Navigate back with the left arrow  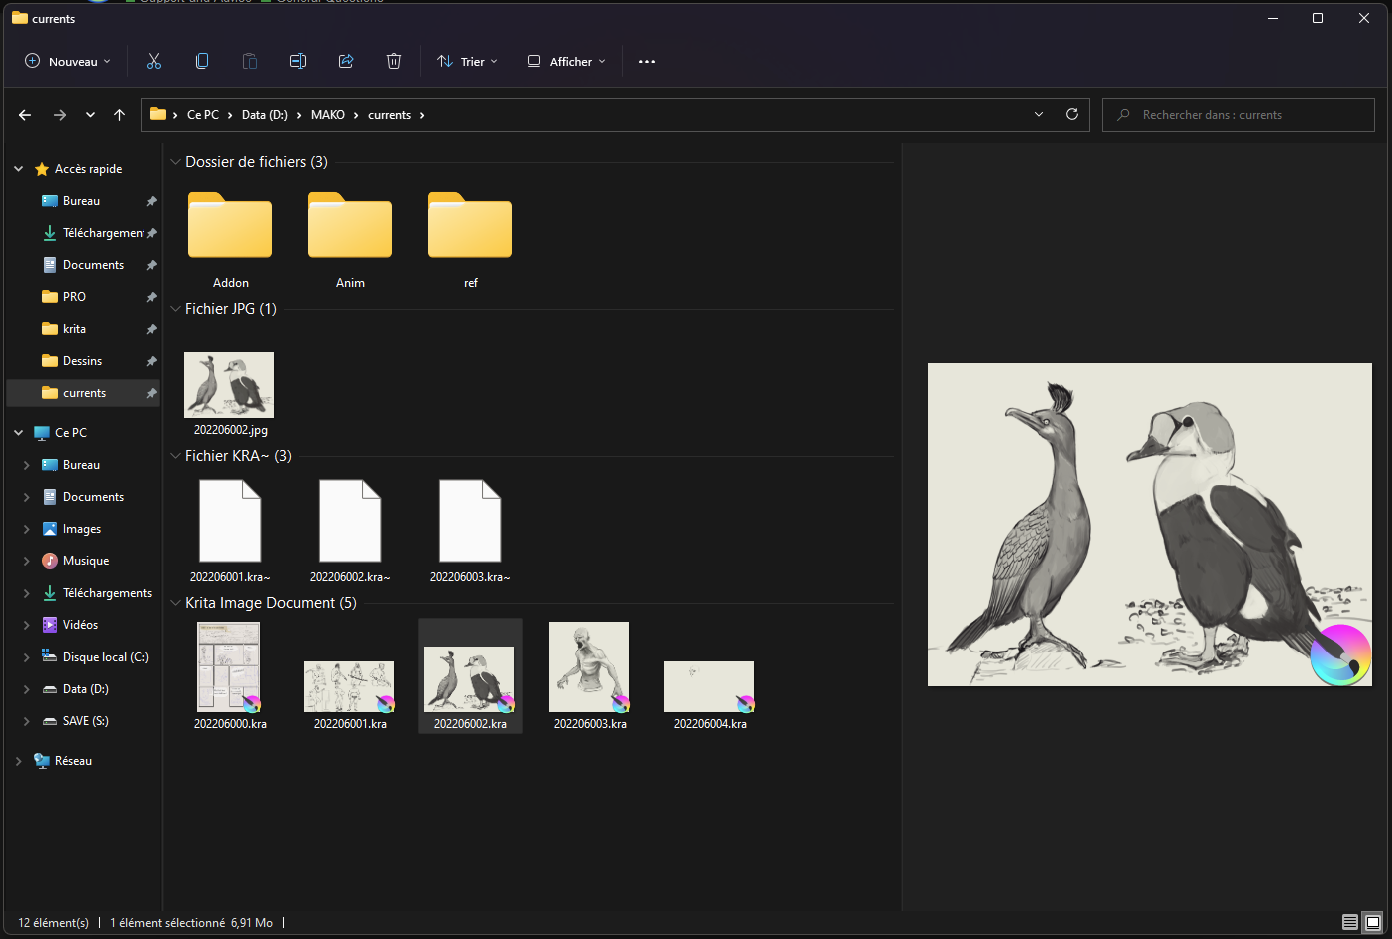click(x=25, y=115)
